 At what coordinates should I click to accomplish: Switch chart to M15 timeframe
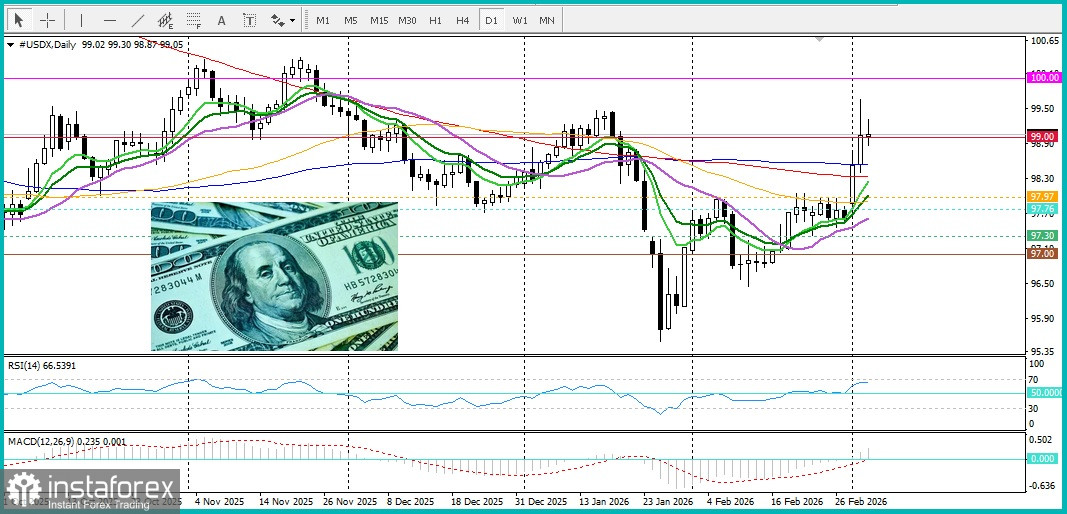click(x=379, y=20)
